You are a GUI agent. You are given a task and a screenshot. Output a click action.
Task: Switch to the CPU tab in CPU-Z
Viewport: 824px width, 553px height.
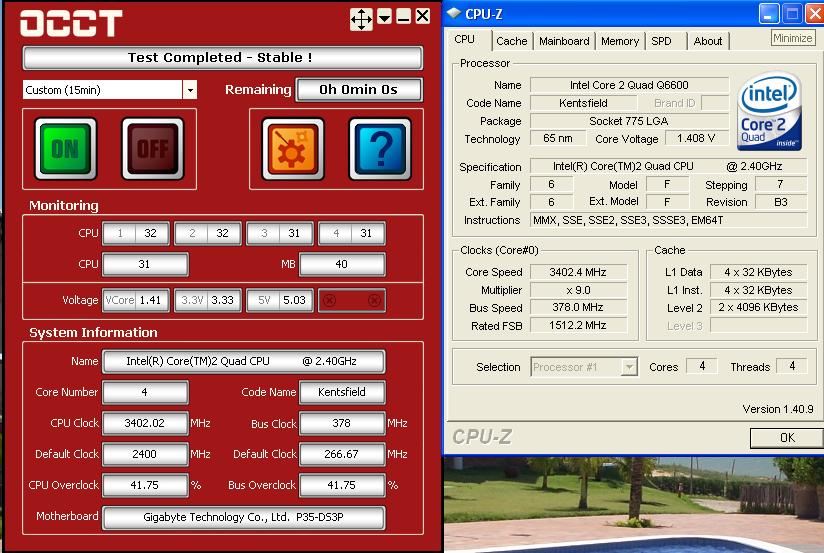pyautogui.click(x=465, y=39)
